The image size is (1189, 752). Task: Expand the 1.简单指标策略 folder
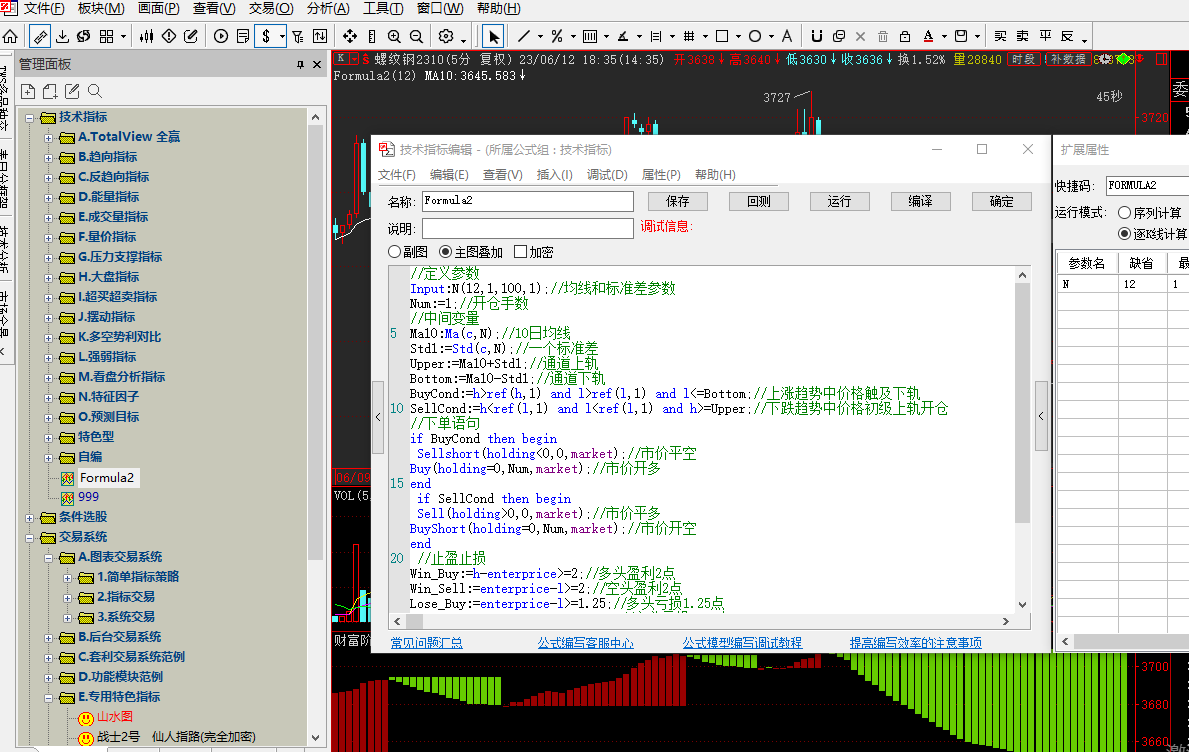[x=67, y=578]
